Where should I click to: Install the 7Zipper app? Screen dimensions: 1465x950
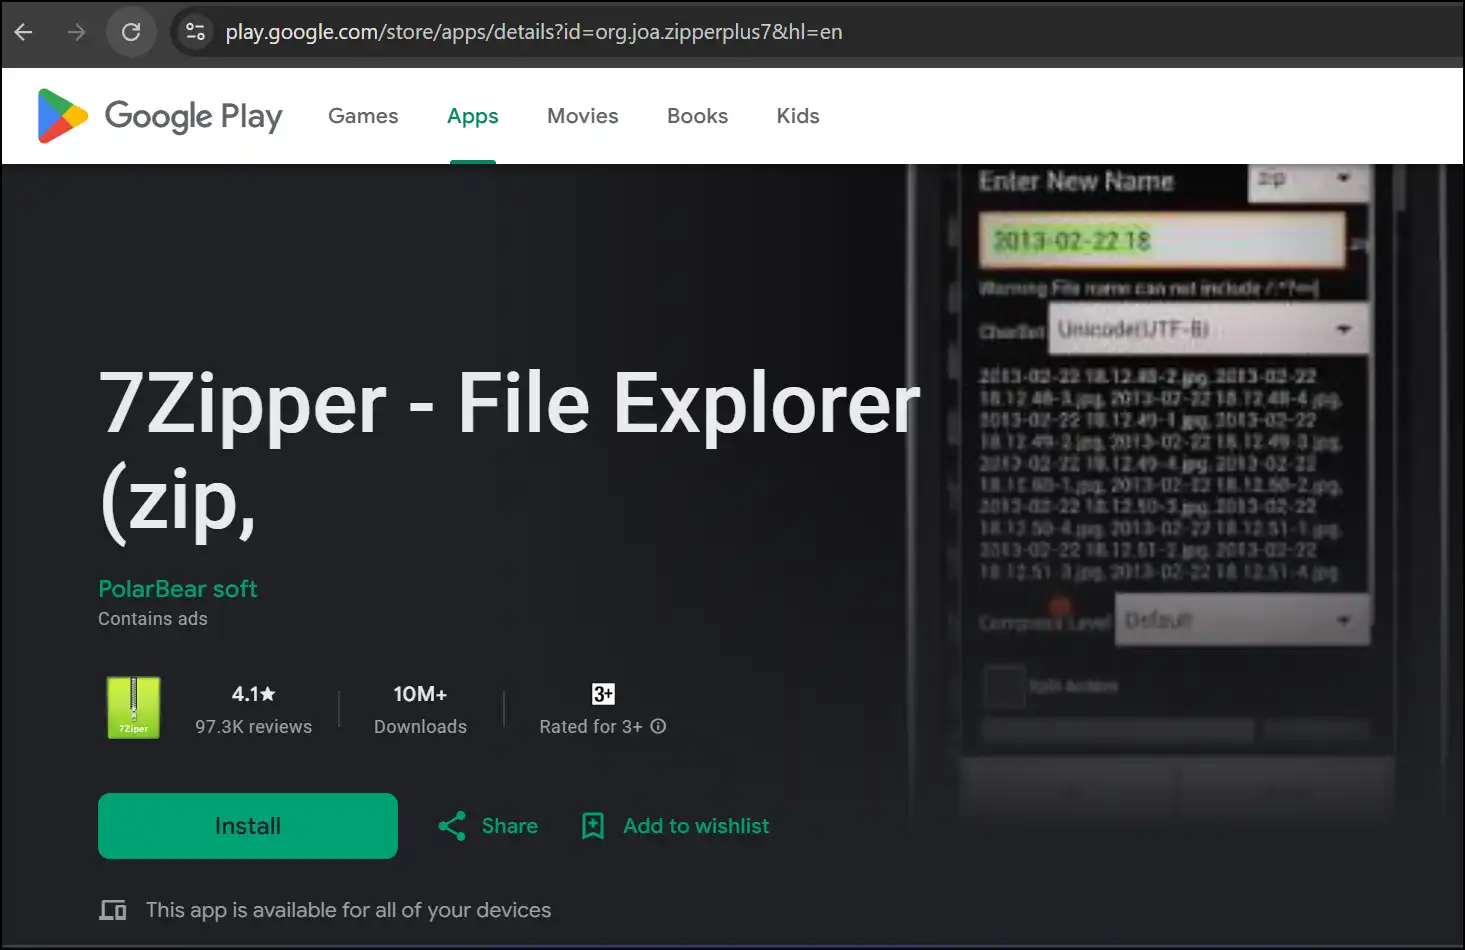click(x=248, y=826)
